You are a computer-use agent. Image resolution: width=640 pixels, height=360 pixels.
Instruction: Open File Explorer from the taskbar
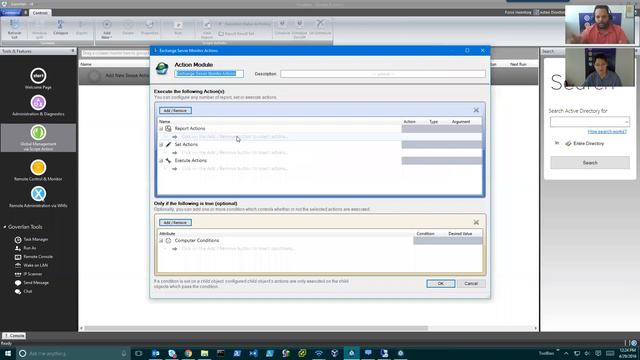tap(204, 353)
